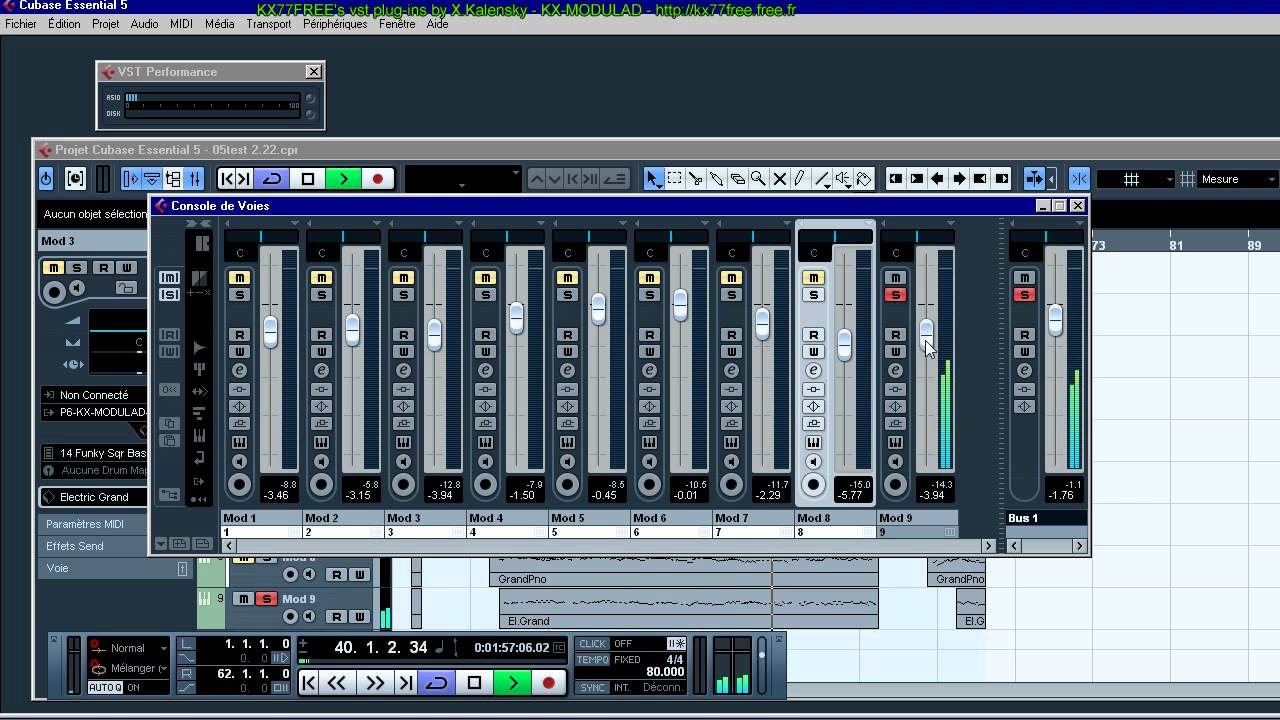Select the Color paint bucket tool
The width and height of the screenshot is (1280, 720).
(865, 179)
